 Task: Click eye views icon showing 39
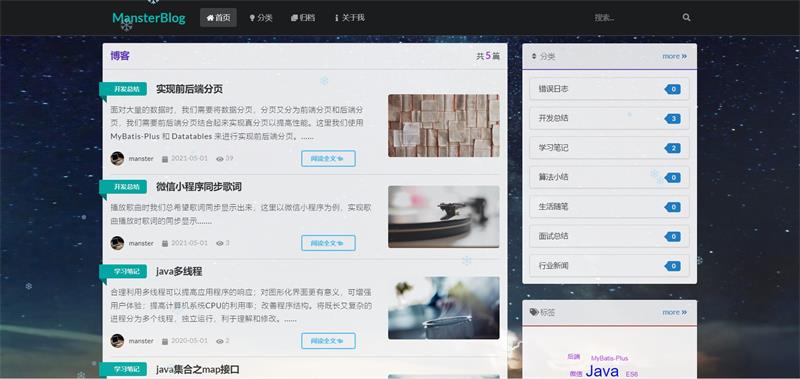pyautogui.click(x=220, y=159)
